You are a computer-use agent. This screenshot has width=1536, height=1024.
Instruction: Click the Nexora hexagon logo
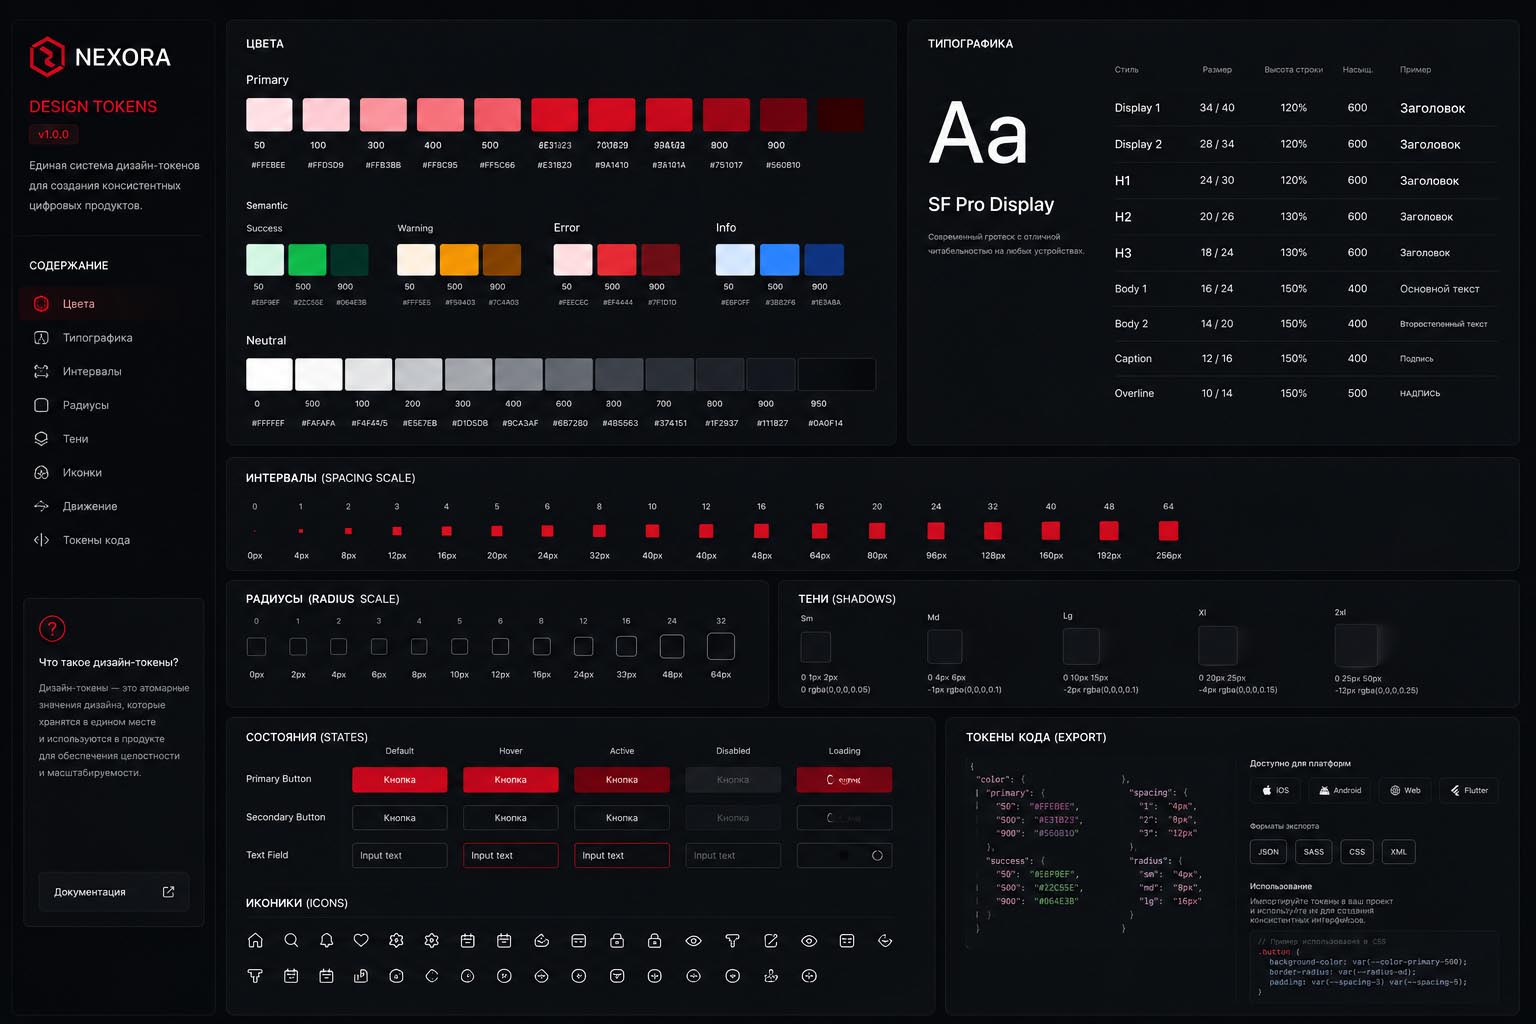pos(47,57)
